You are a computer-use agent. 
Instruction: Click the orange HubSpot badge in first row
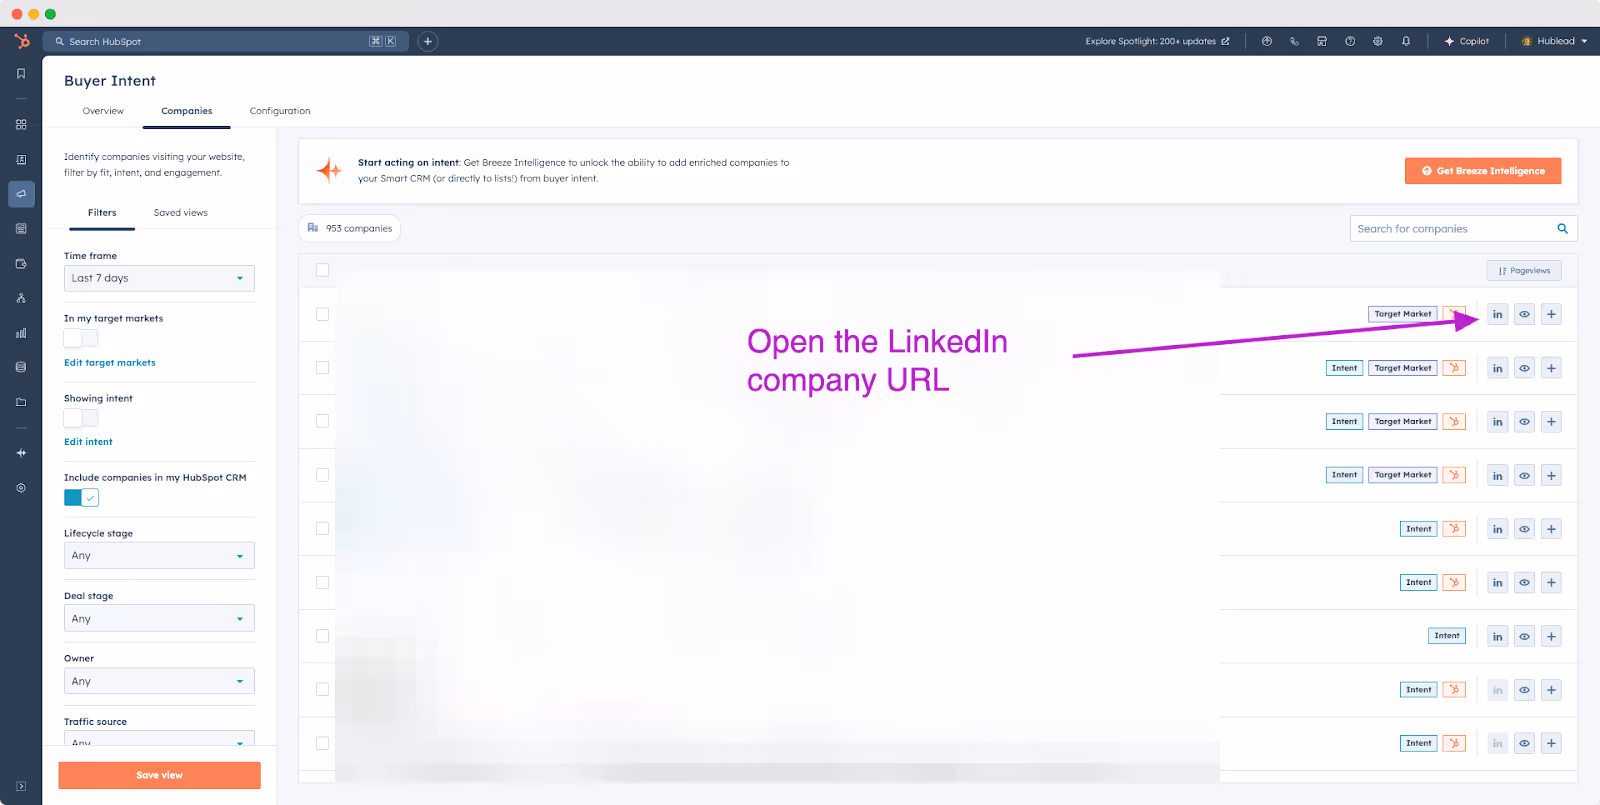pos(1454,314)
